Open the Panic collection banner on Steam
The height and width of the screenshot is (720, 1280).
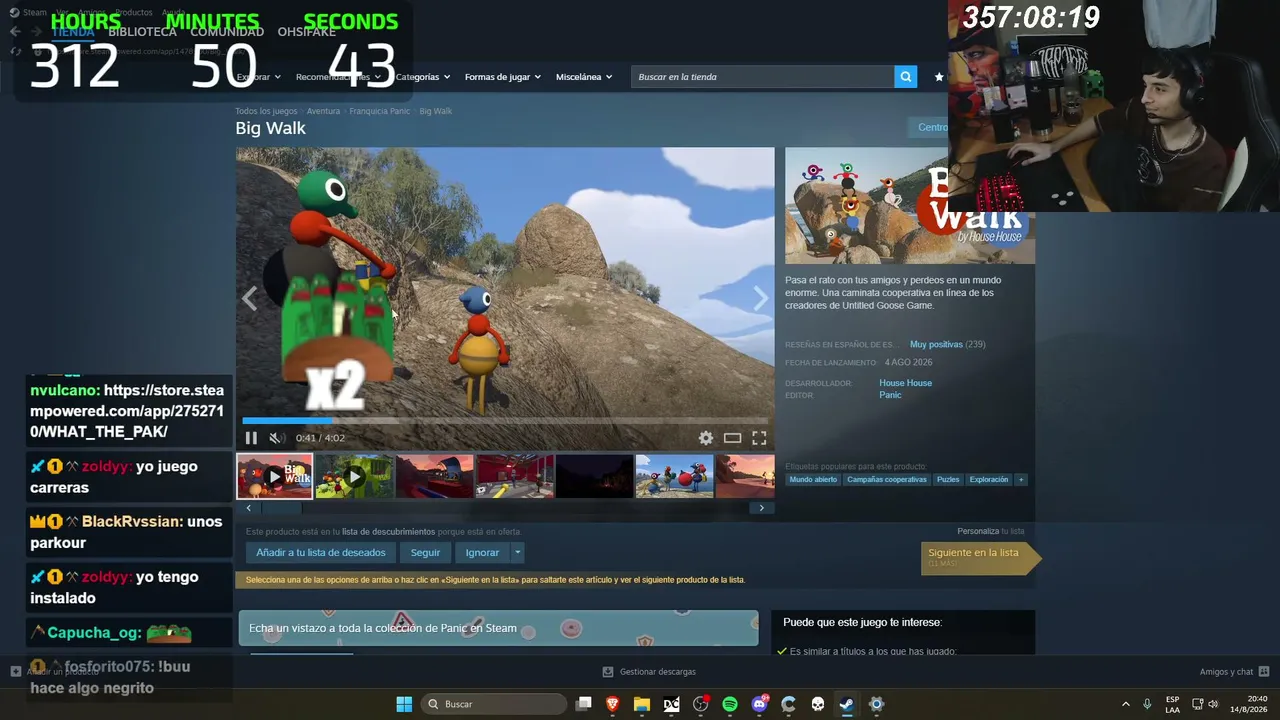pyautogui.click(x=498, y=628)
